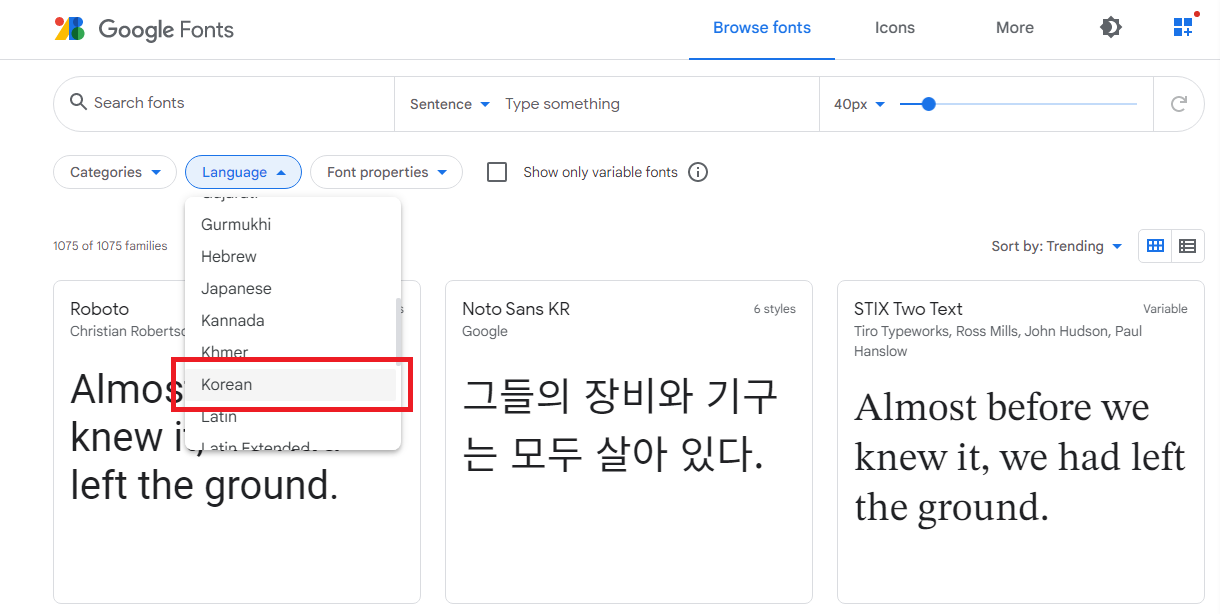The height and width of the screenshot is (614, 1220).
Task: Open the Icons tab
Action: click(895, 28)
